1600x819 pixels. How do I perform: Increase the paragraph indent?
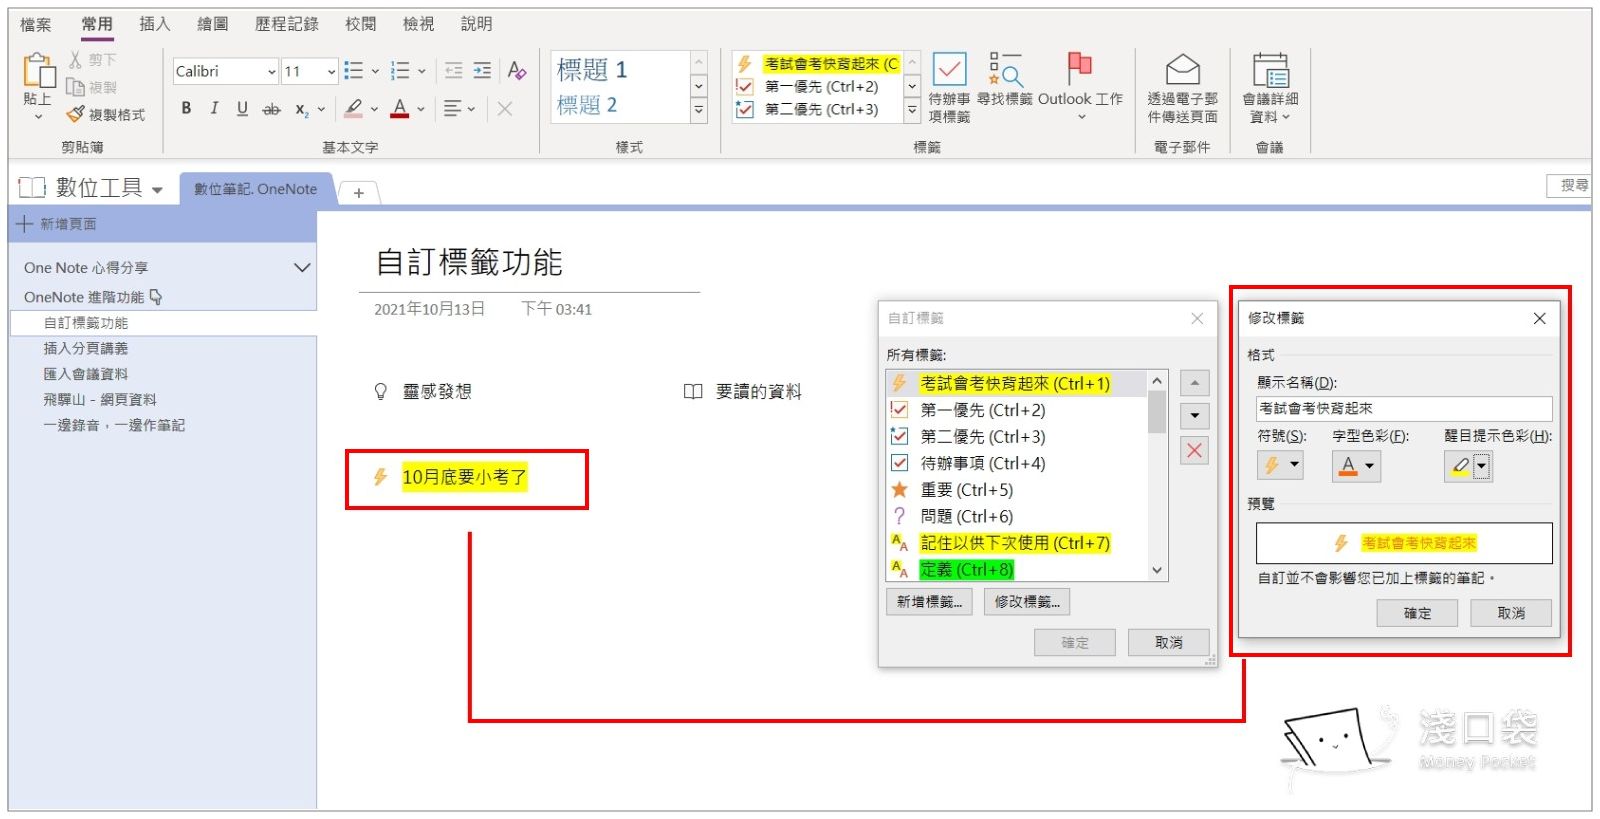[x=482, y=71]
